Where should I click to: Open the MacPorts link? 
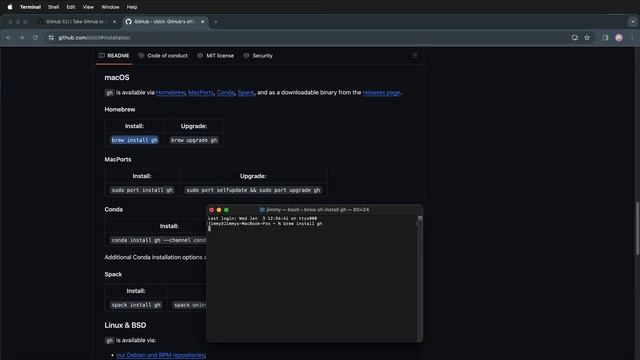(201, 93)
